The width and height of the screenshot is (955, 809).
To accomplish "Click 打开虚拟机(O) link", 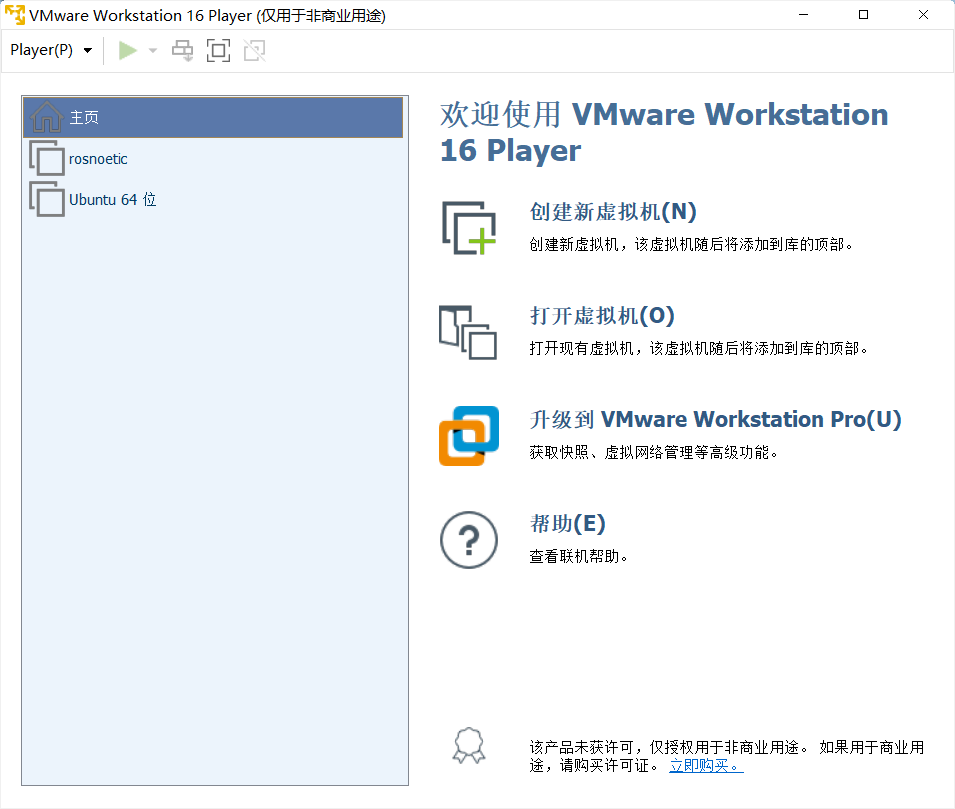I will (x=602, y=316).
